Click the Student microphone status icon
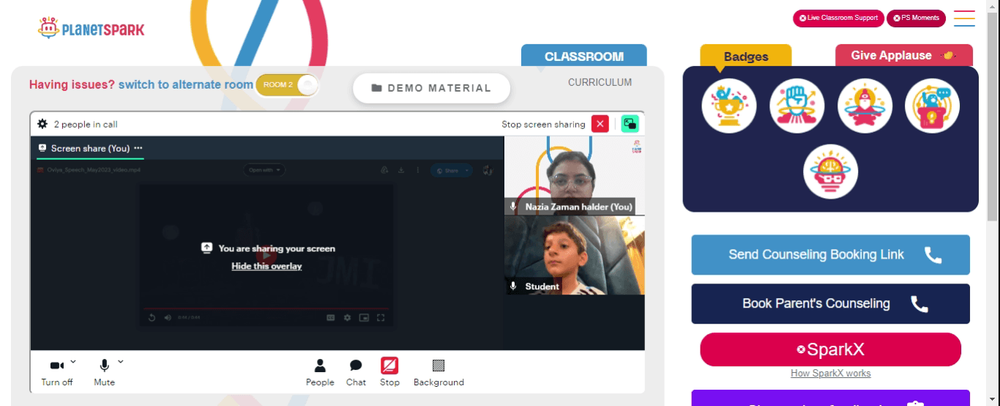Screen dimensions: 1000x406 (513, 286)
